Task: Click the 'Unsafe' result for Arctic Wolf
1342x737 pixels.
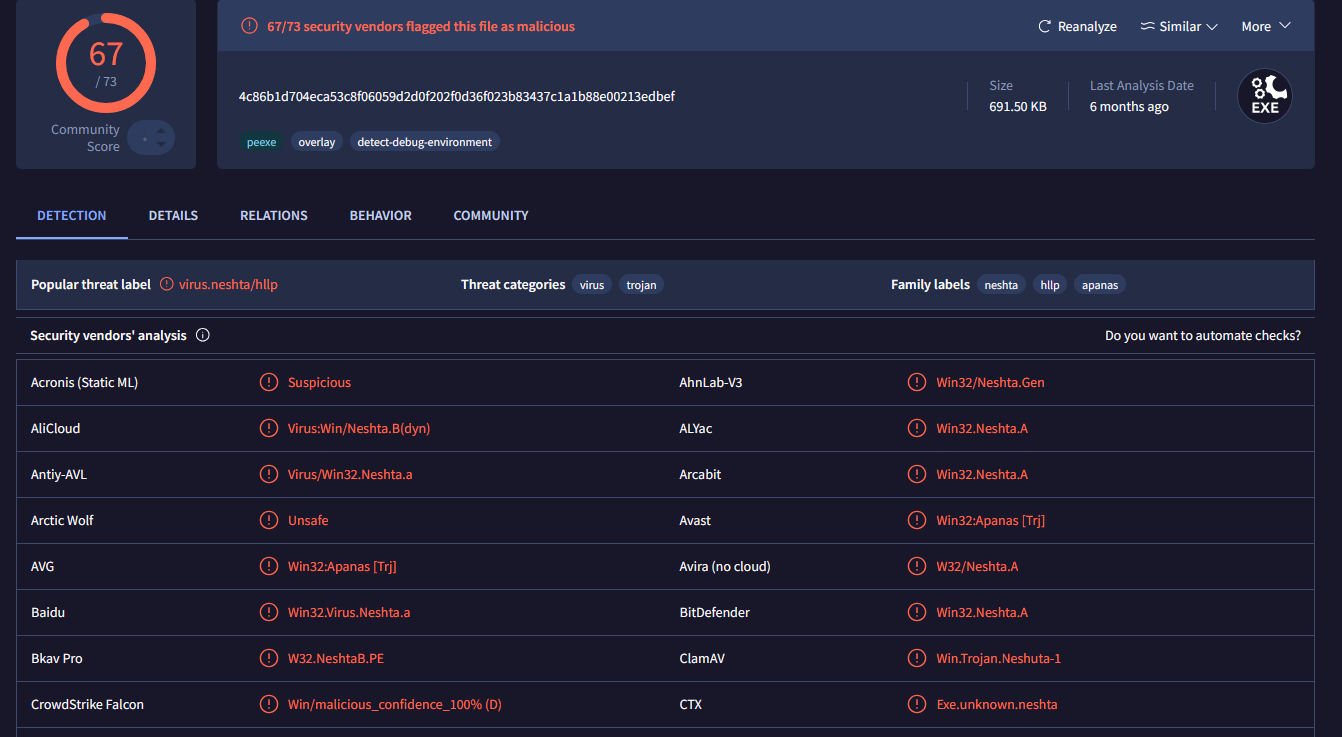Action: tap(308, 520)
